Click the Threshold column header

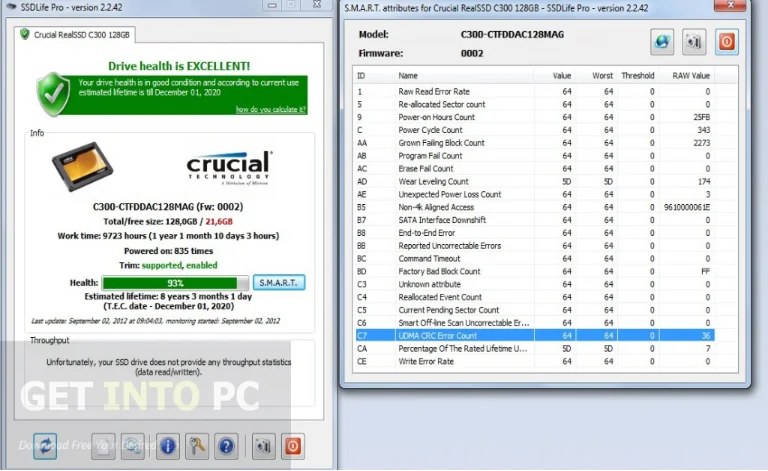[637, 75]
